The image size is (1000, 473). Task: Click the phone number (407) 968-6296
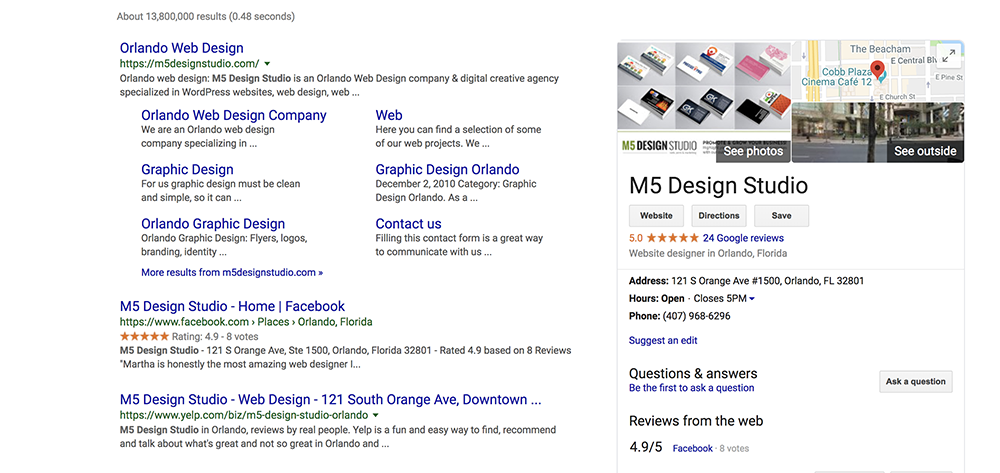pyautogui.click(x=696, y=316)
